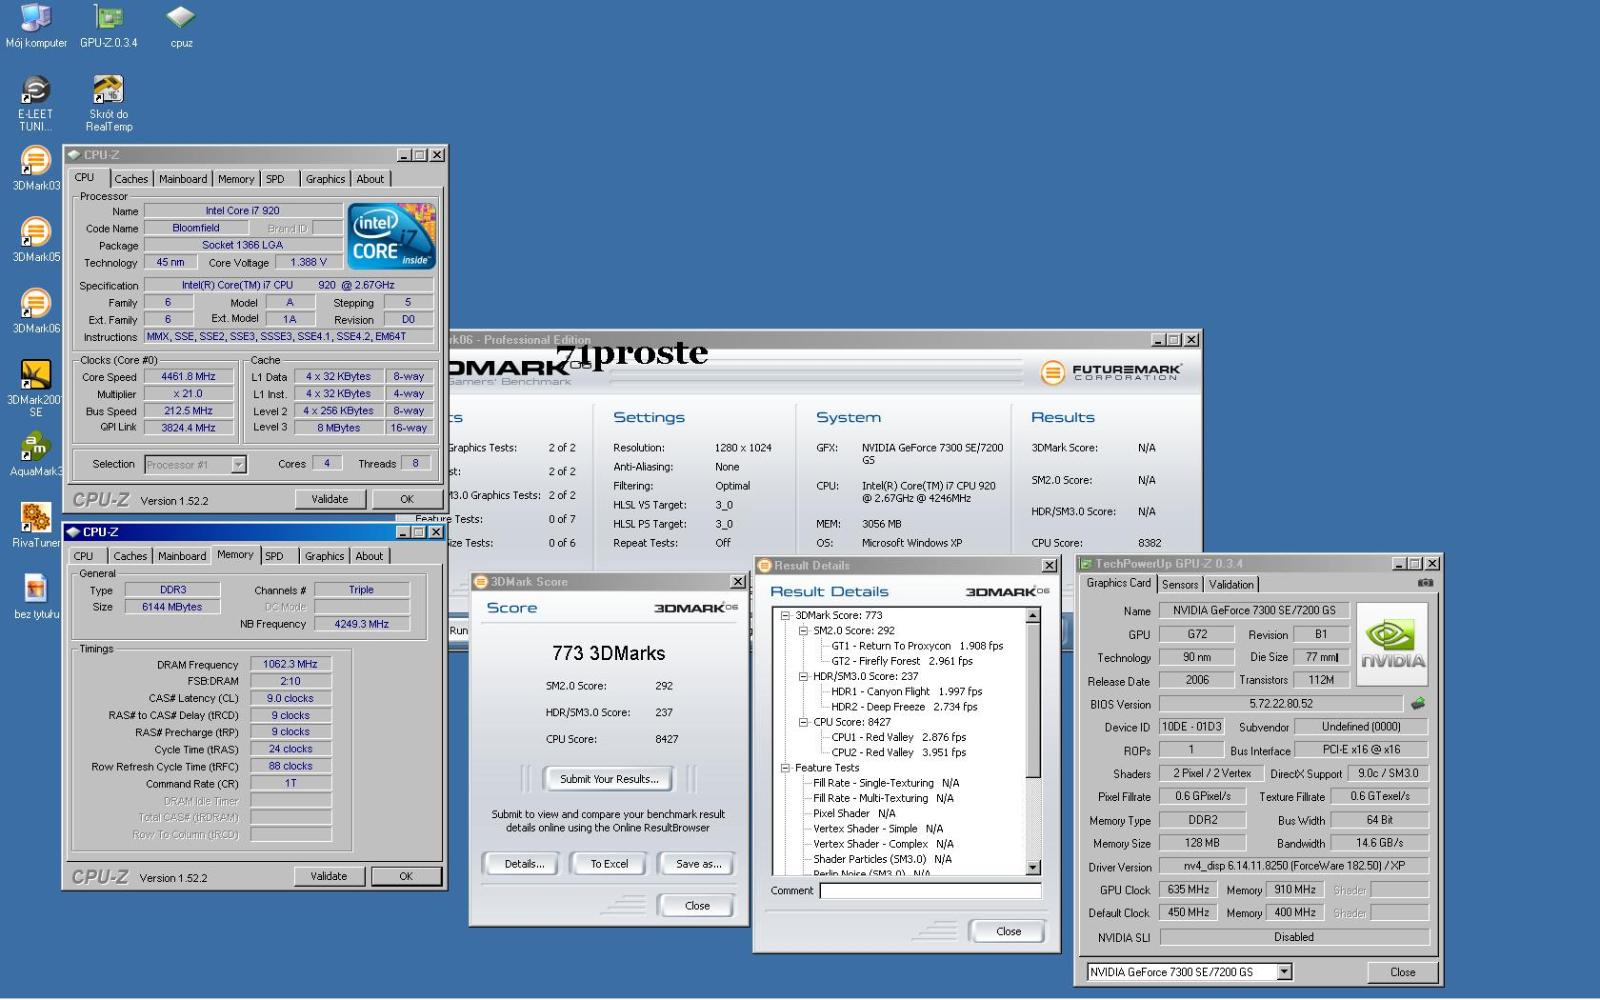
Task: Click into the Comment input field
Action: [x=930, y=891]
